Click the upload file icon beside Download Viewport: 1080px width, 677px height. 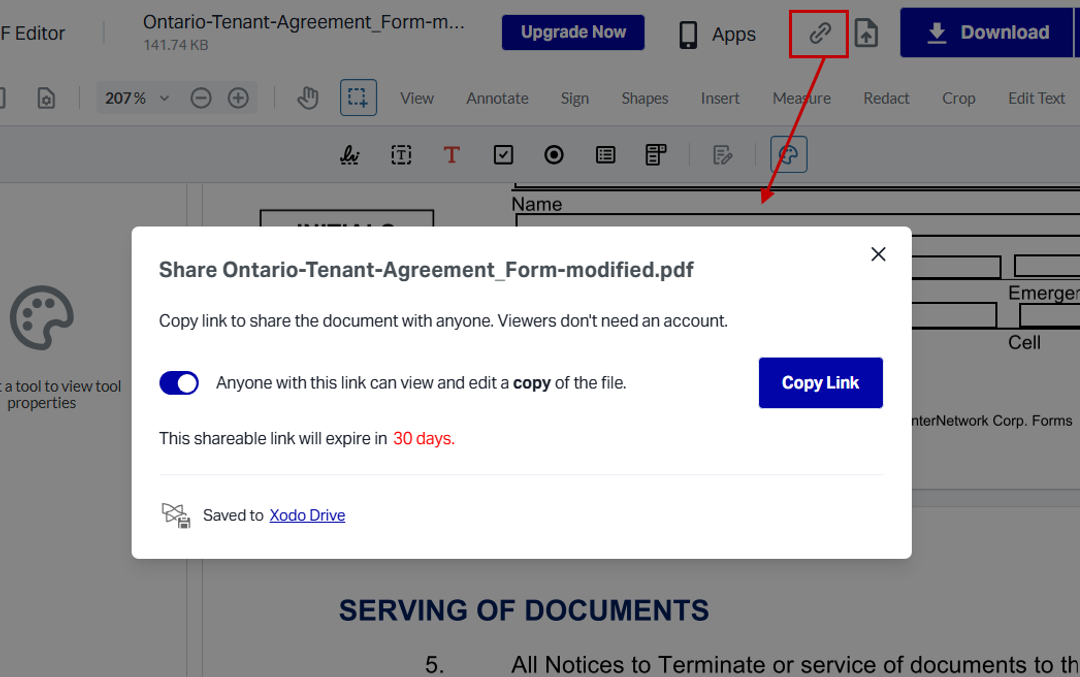pyautogui.click(x=866, y=33)
